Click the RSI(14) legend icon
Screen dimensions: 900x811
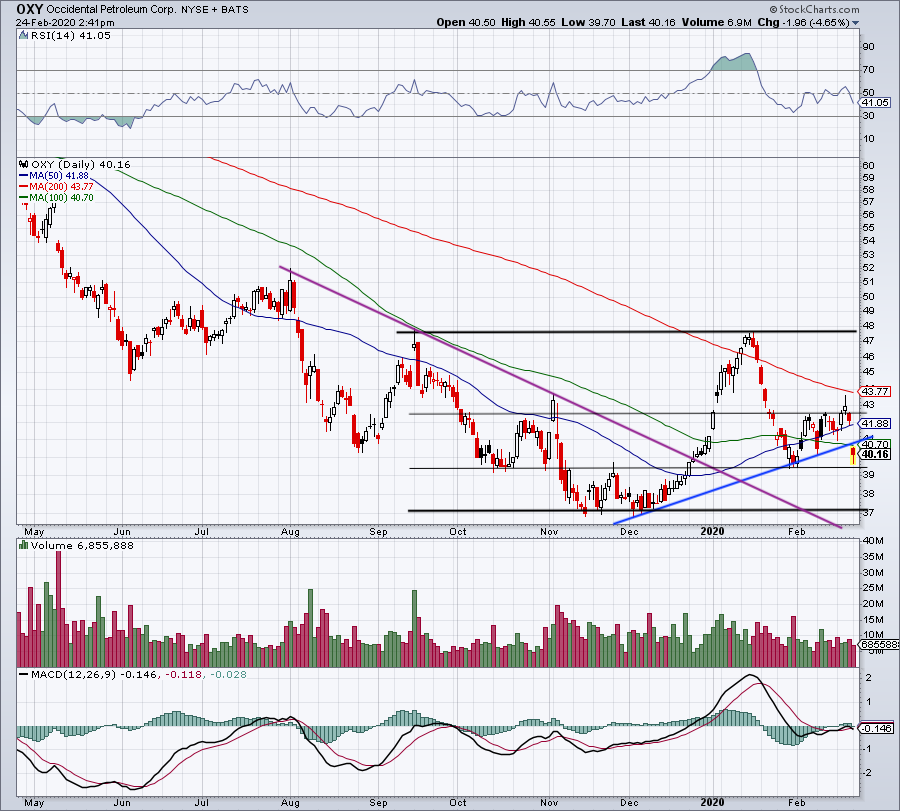(x=23, y=35)
